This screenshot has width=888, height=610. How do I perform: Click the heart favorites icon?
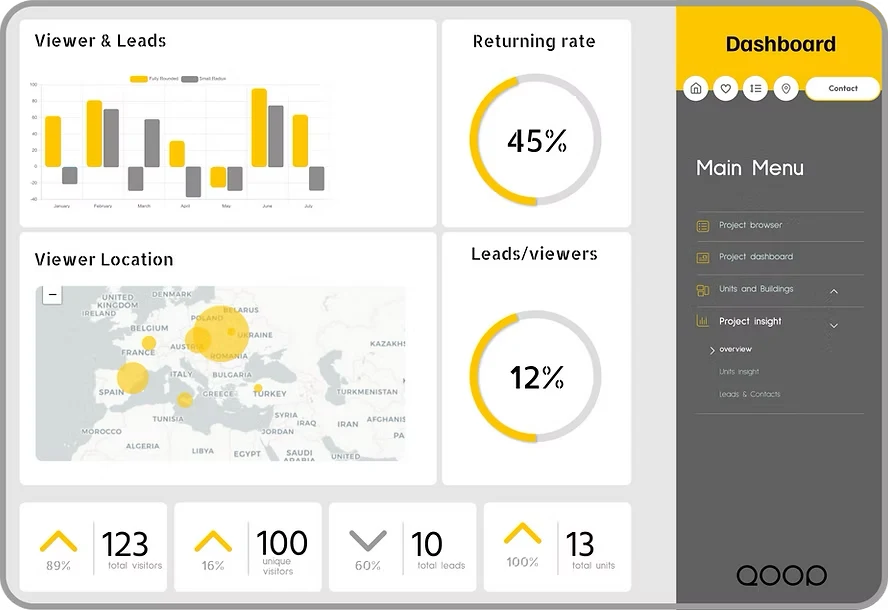[725, 88]
